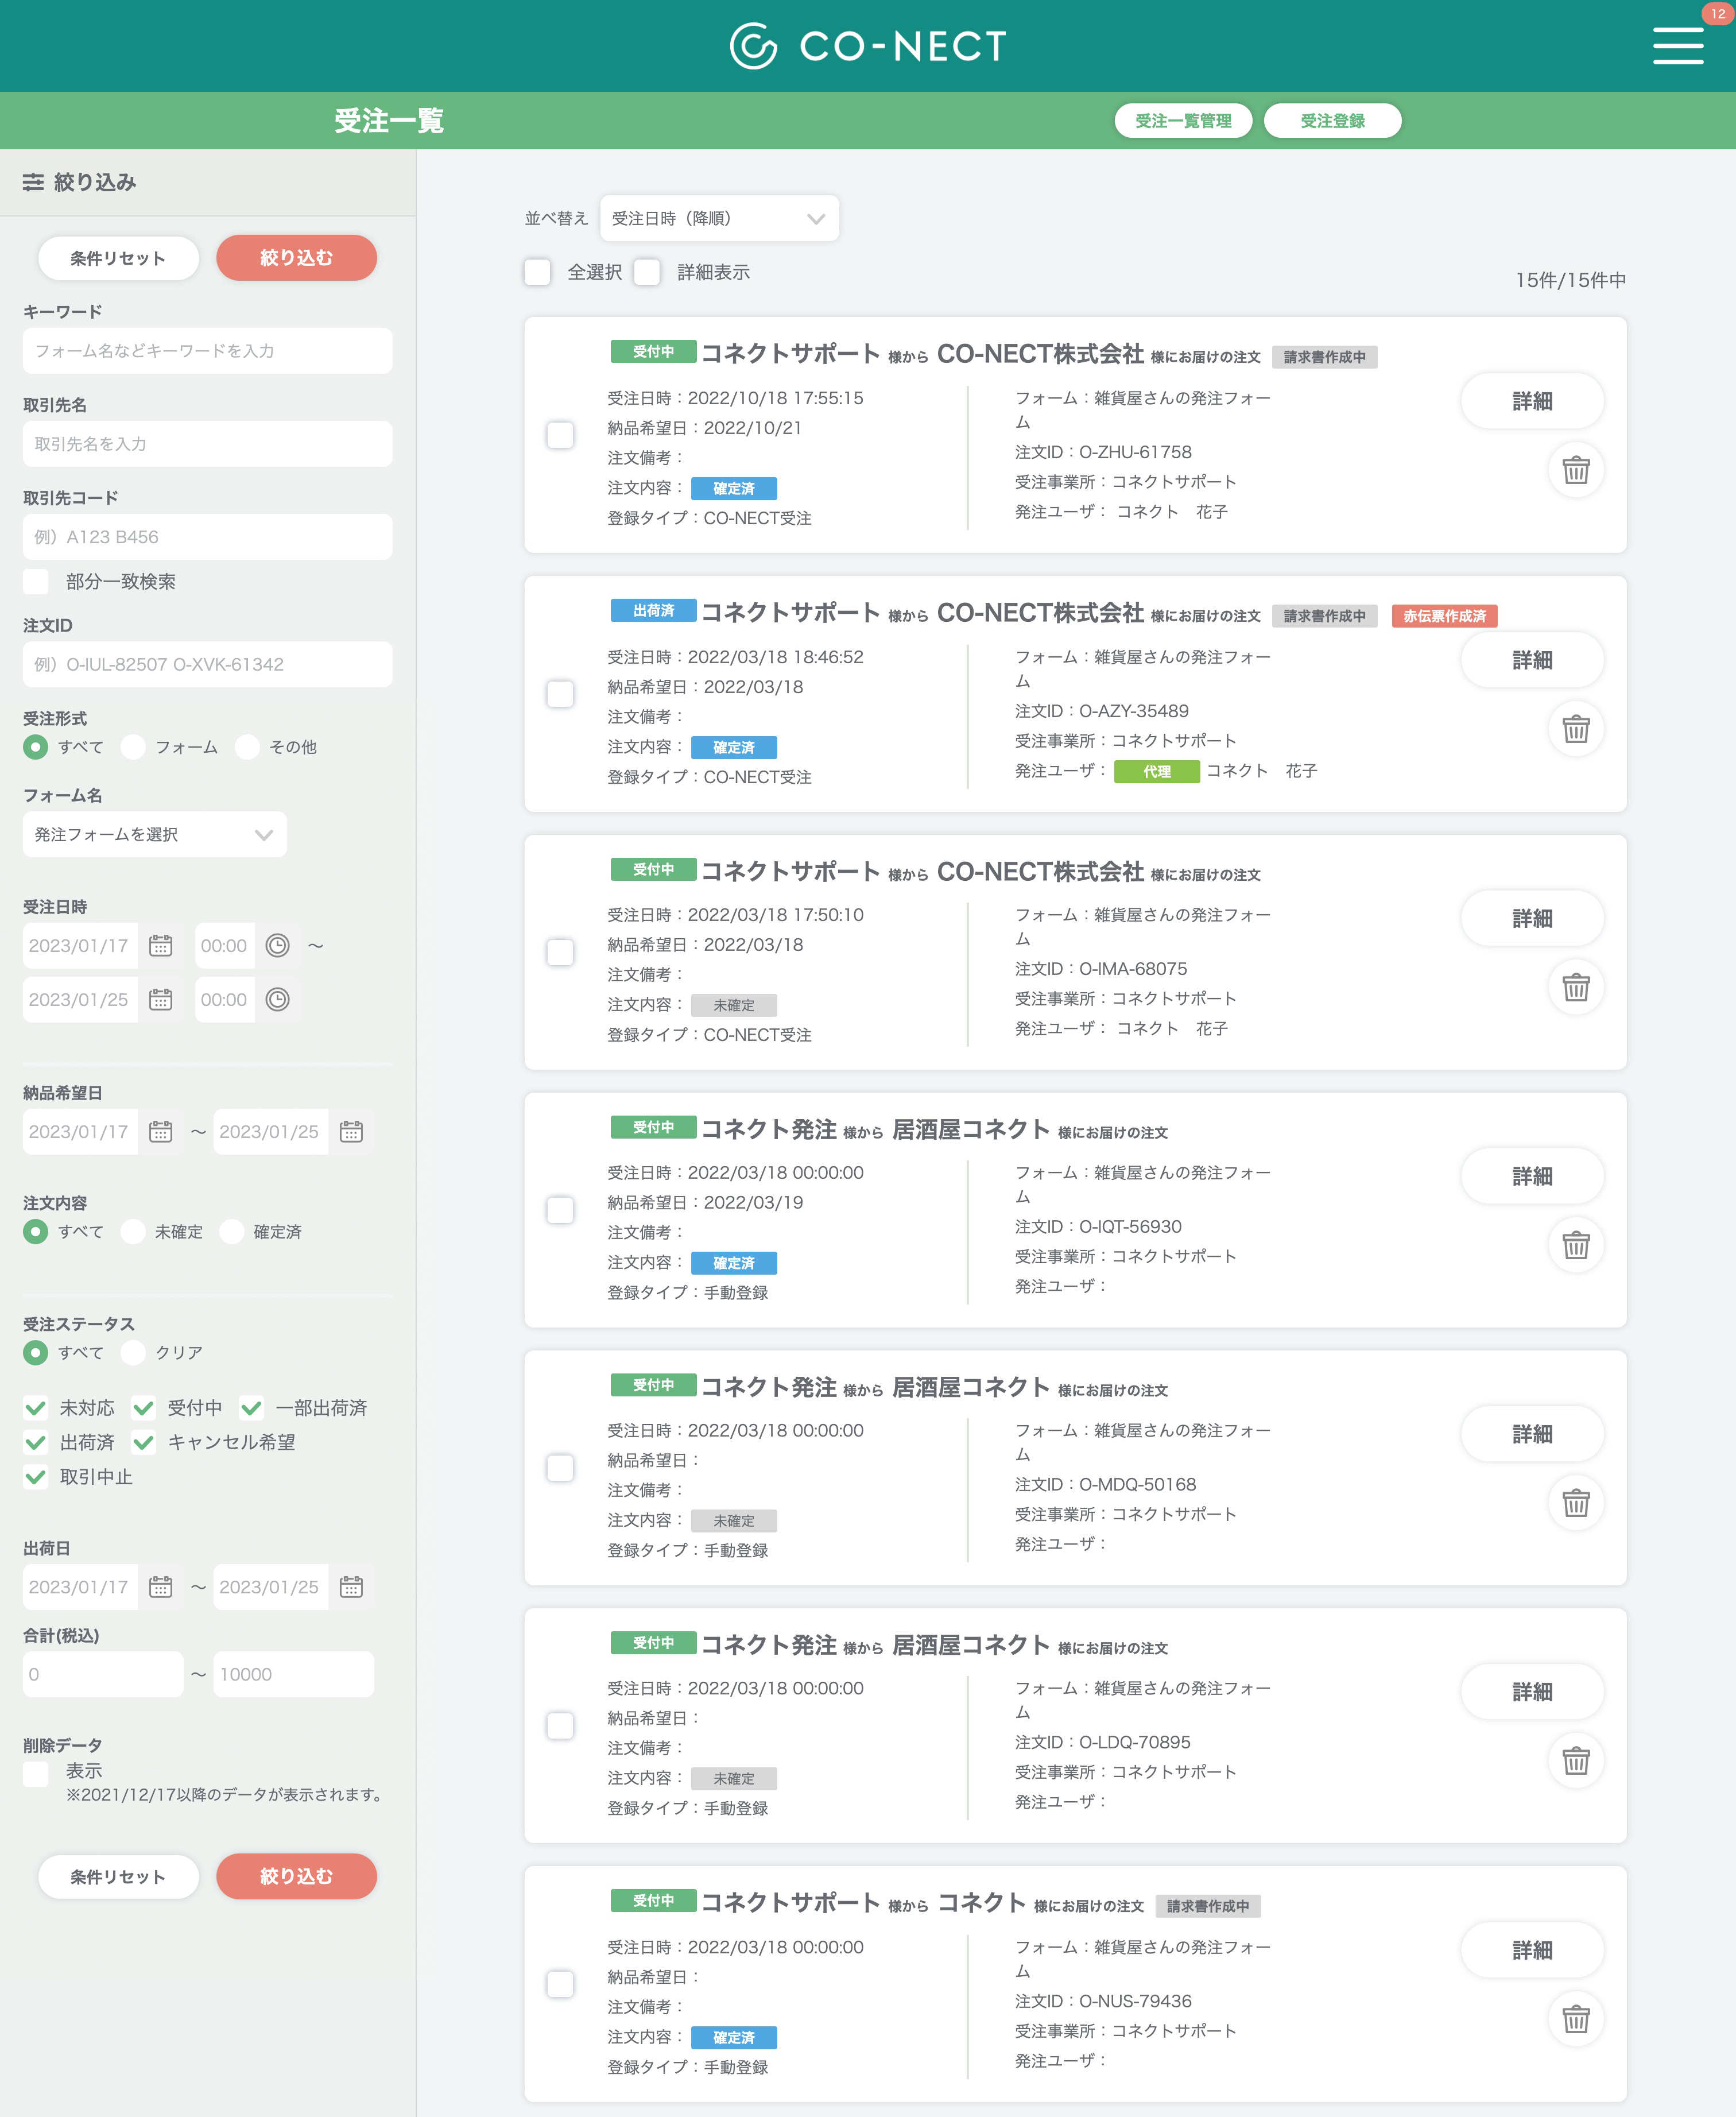Open calendar for 受注日時 end date
The width and height of the screenshot is (1736, 2117).
160,1000
